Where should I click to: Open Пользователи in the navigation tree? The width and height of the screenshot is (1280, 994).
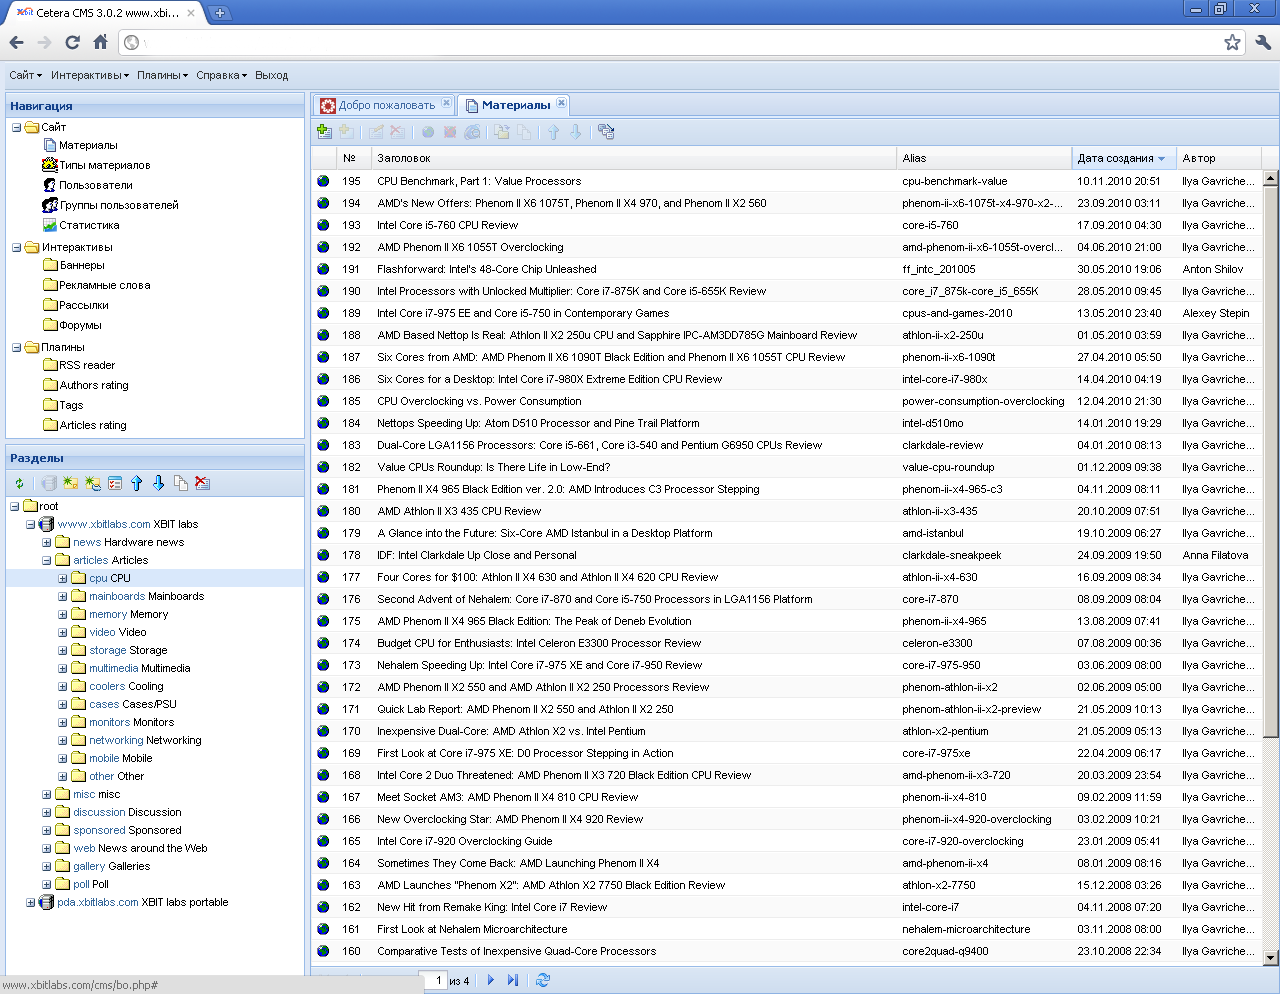point(95,185)
